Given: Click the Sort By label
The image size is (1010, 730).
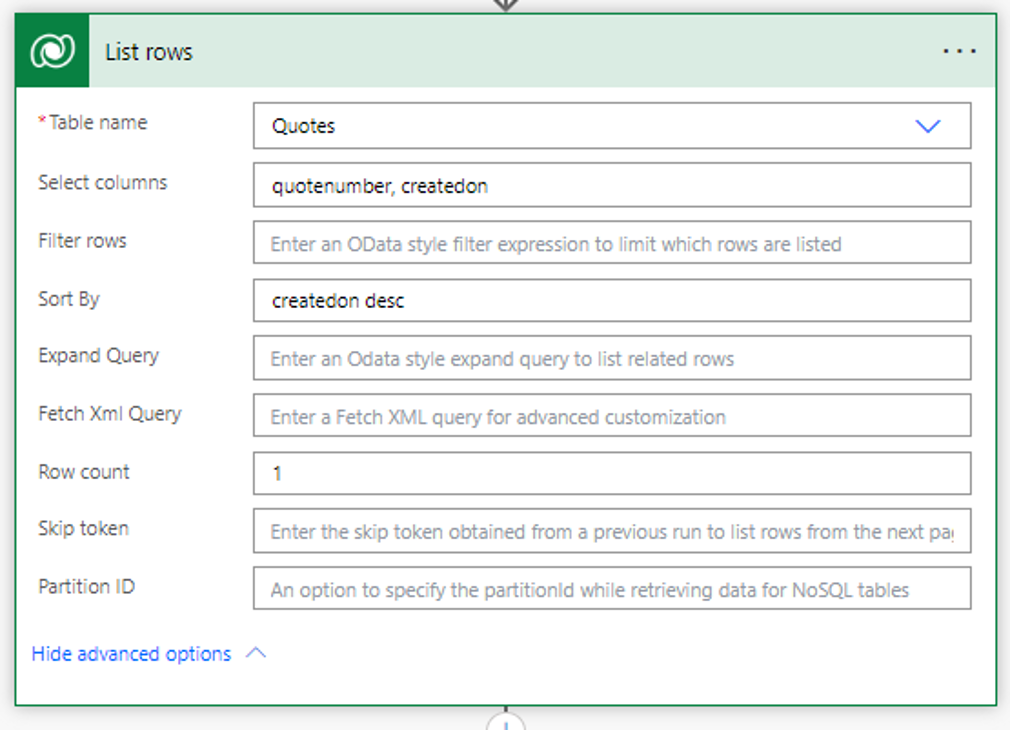Looking at the screenshot, I should 69,299.
